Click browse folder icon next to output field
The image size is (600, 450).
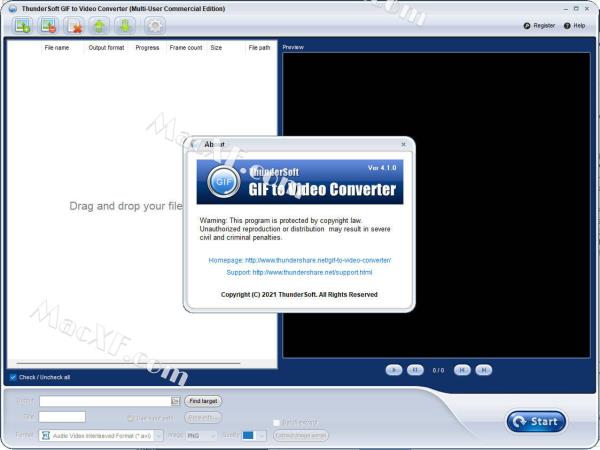coord(175,401)
